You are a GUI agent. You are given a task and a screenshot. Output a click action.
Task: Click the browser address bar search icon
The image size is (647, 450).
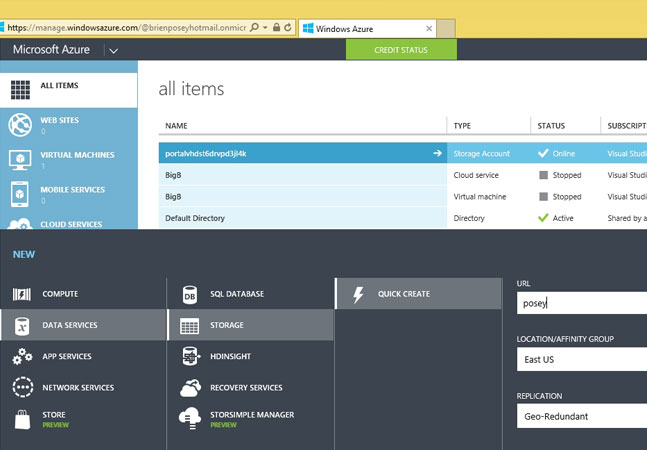tap(254, 27)
